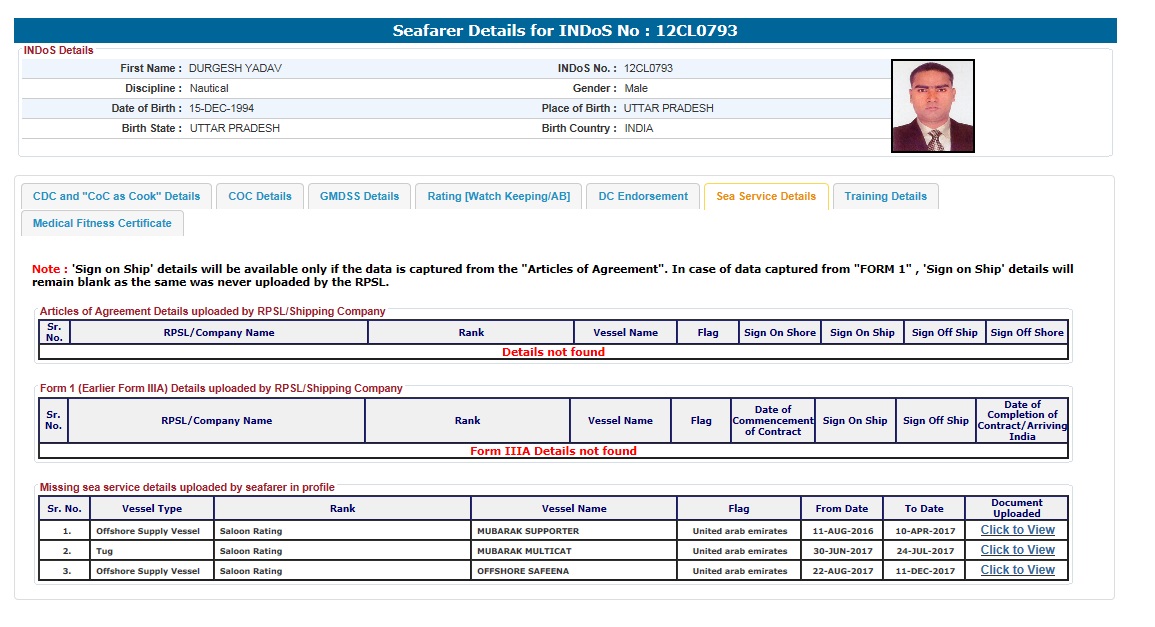This screenshot has height=627, width=1155.
Task: Select the MUBARAK SUPPORTER vessel name cell
Action: point(528,531)
